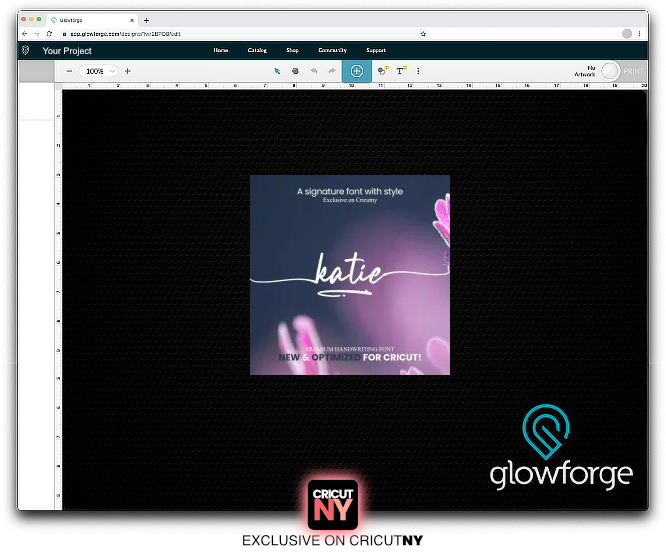Click the PRINT label

pos(633,71)
